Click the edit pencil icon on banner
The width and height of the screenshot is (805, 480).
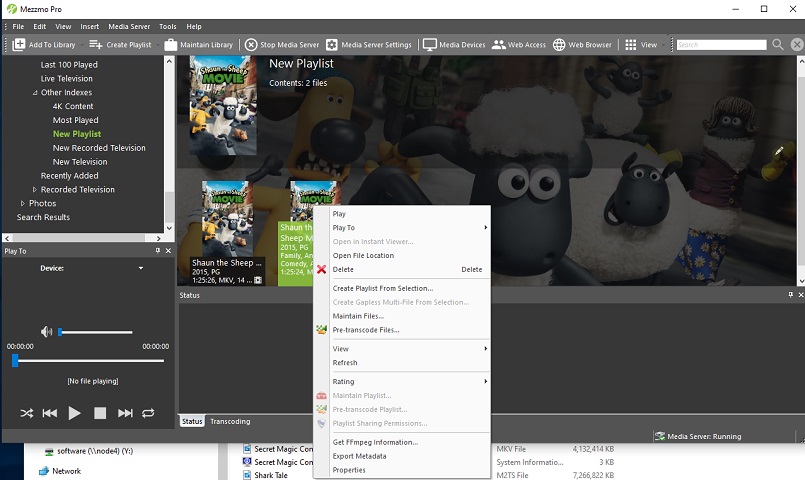779,150
